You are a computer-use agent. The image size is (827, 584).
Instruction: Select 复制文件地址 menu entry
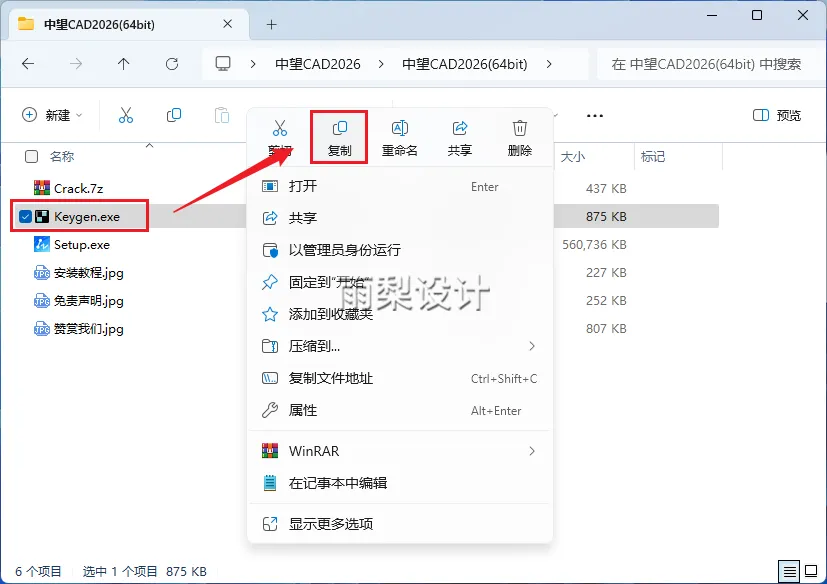click(x=400, y=378)
